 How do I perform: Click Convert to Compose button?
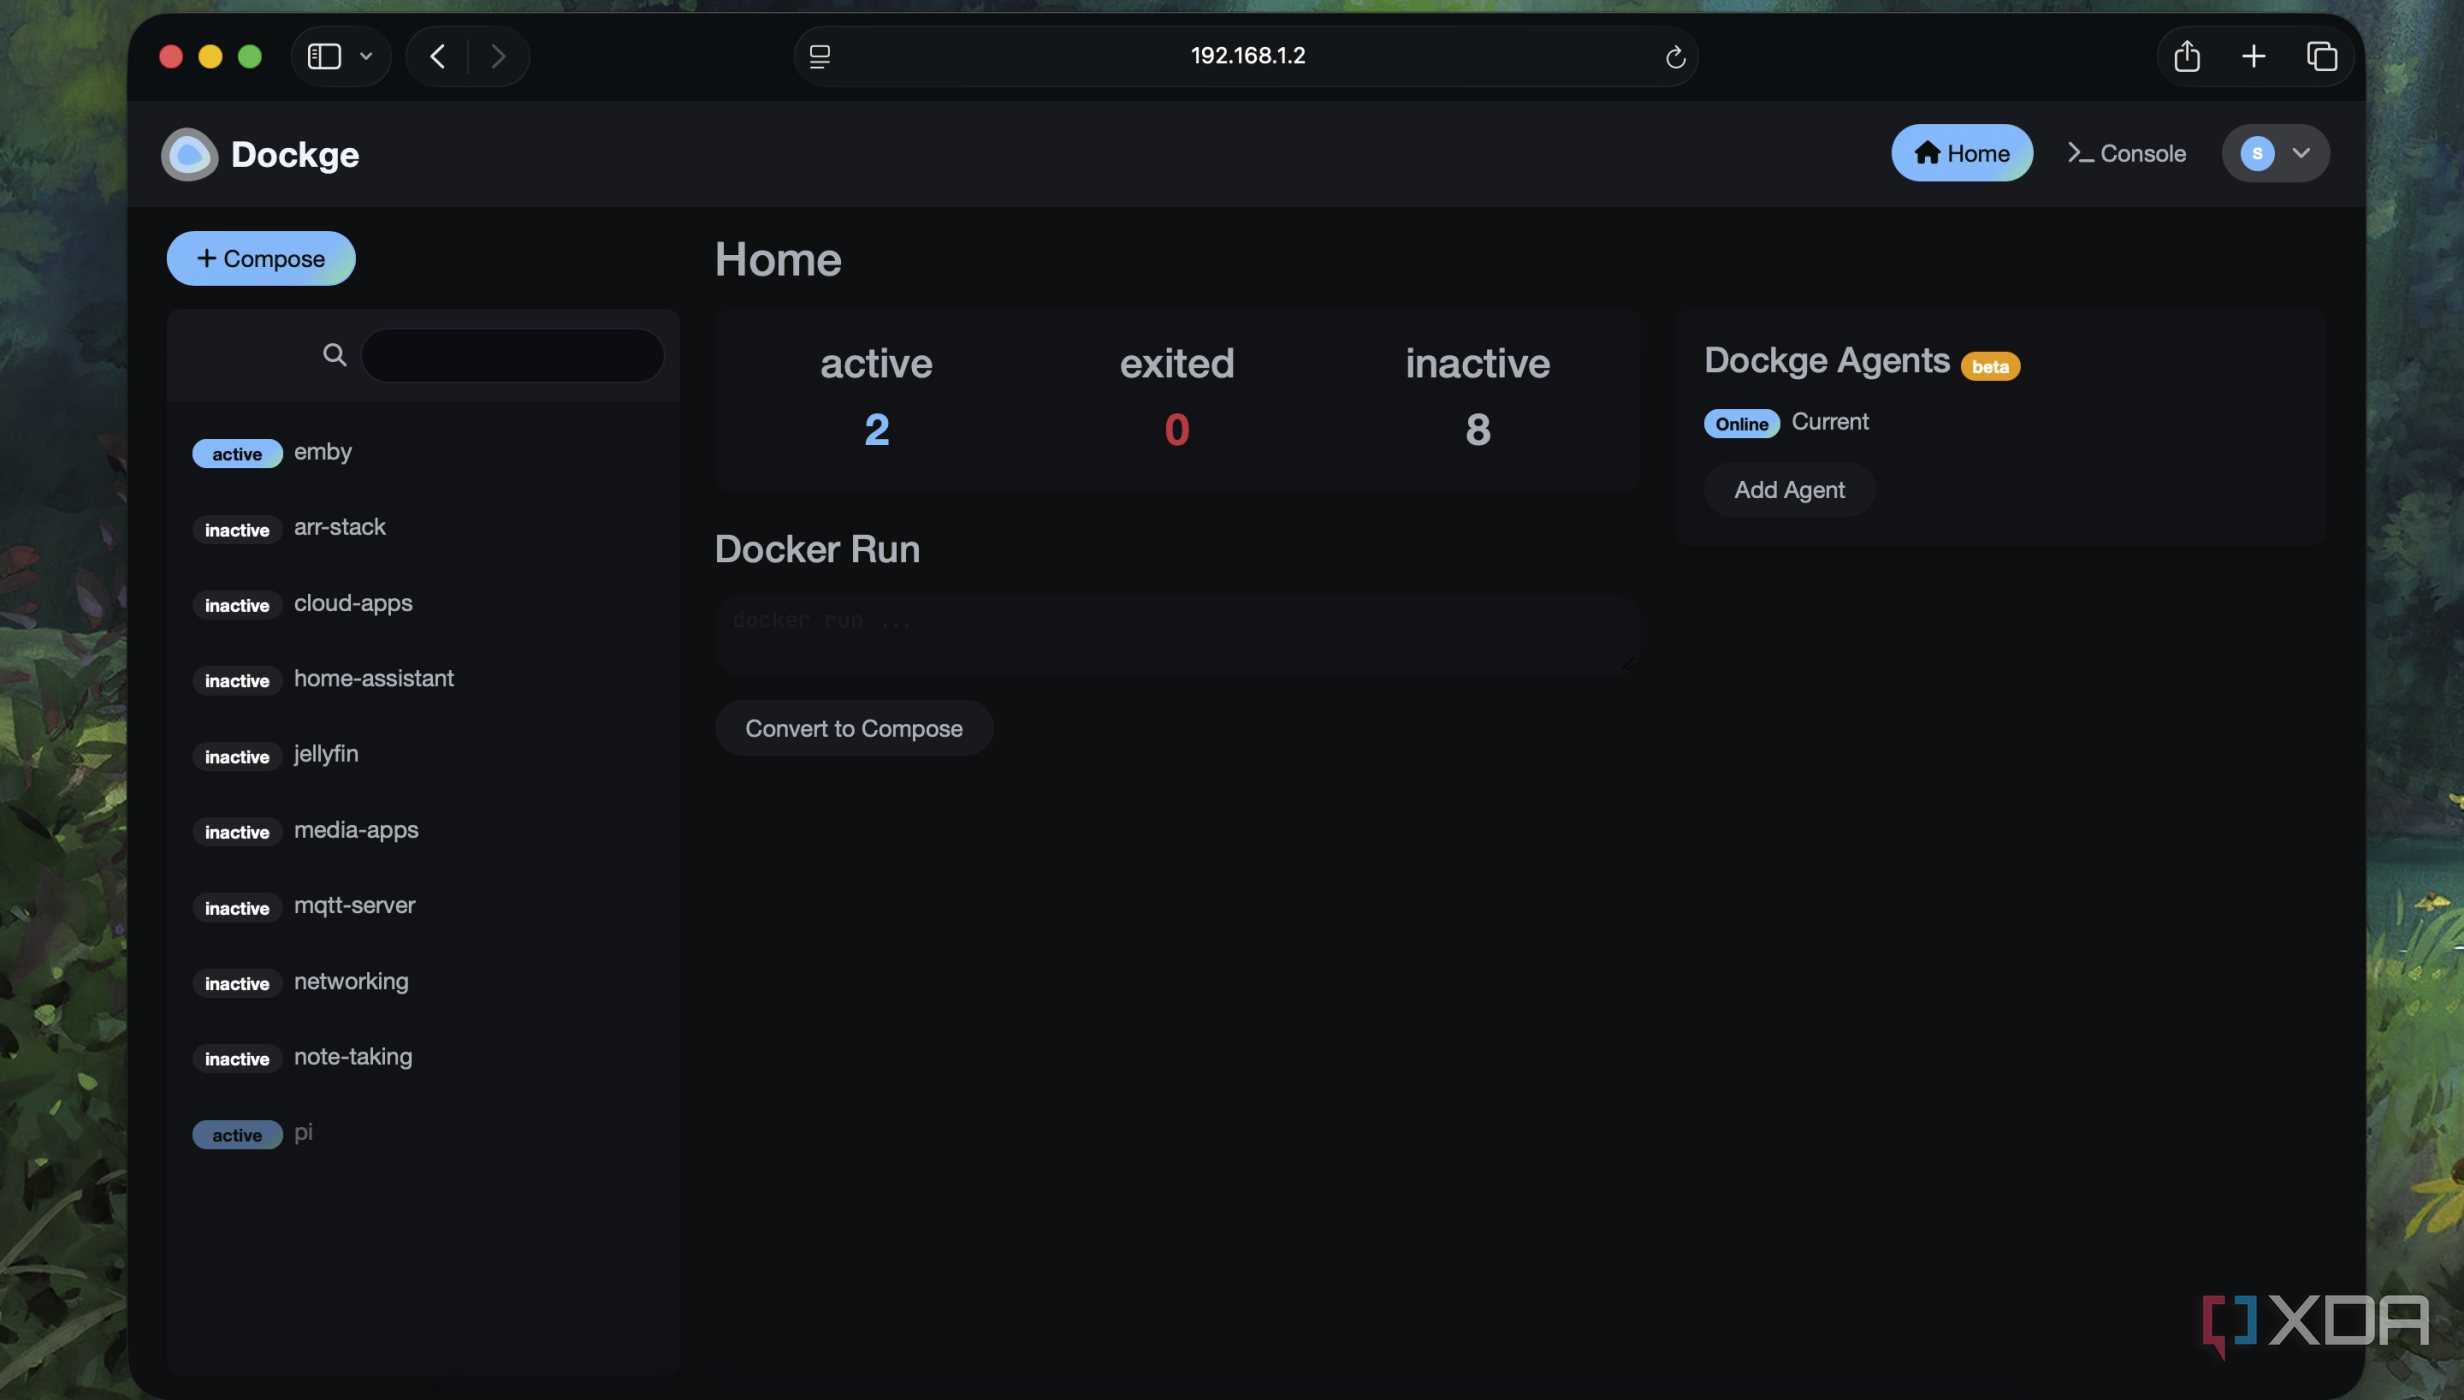(x=854, y=728)
